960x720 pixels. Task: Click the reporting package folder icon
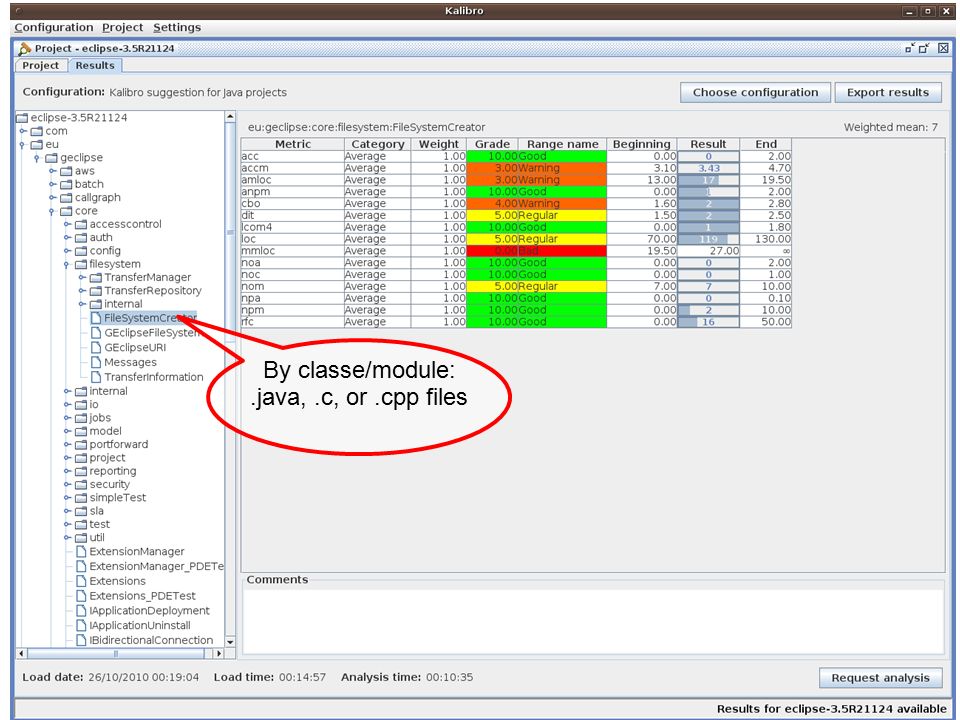click(x=81, y=471)
